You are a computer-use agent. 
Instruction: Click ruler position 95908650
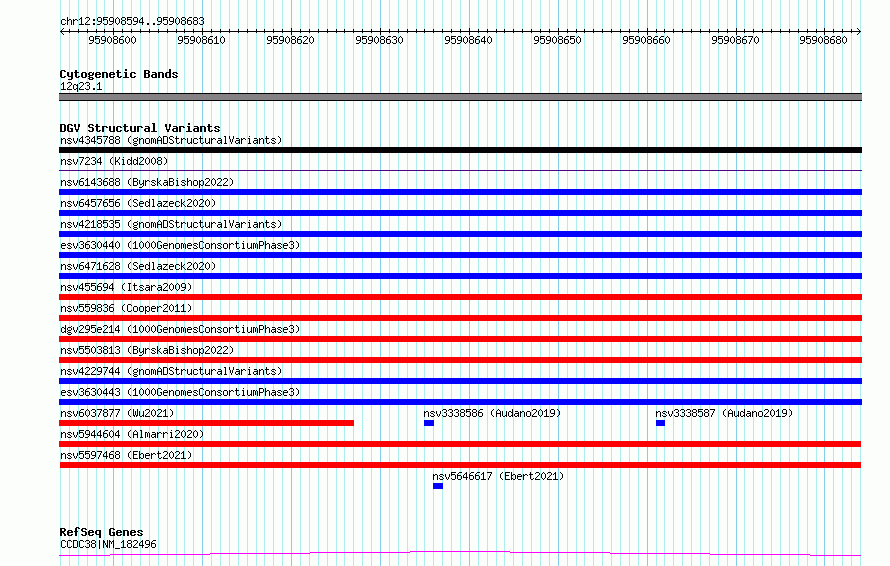557,40
